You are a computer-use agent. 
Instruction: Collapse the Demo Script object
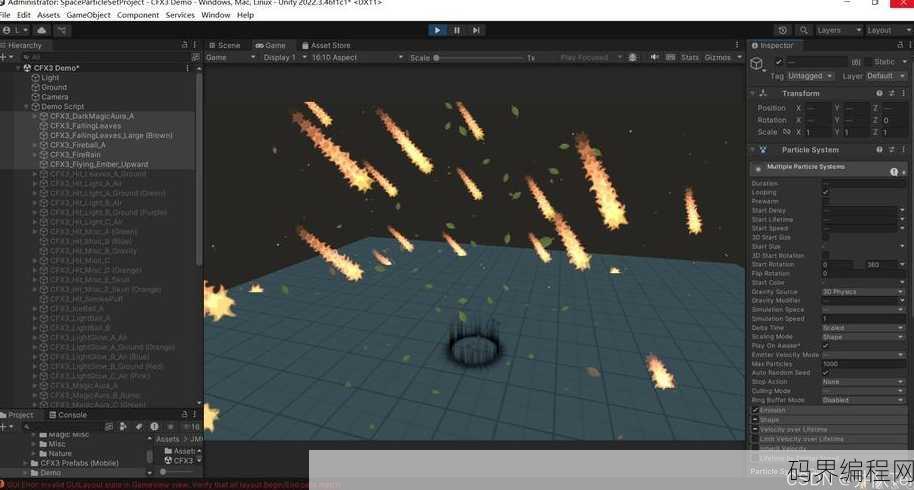26,107
